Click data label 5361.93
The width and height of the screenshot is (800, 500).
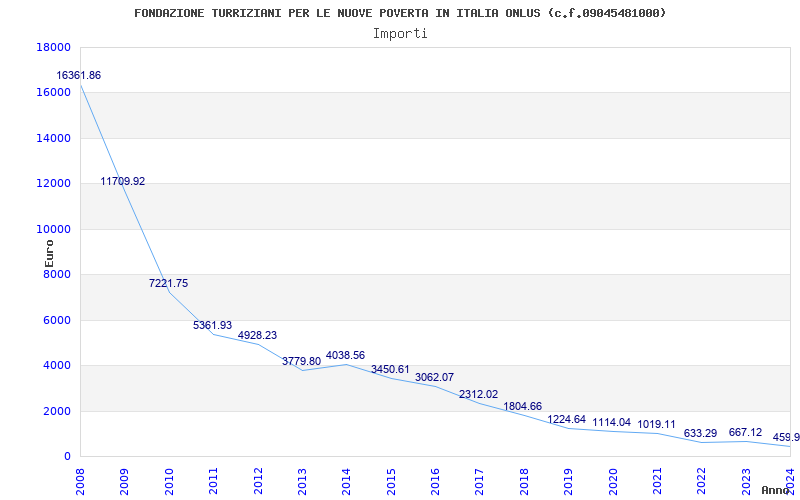pyautogui.click(x=212, y=325)
